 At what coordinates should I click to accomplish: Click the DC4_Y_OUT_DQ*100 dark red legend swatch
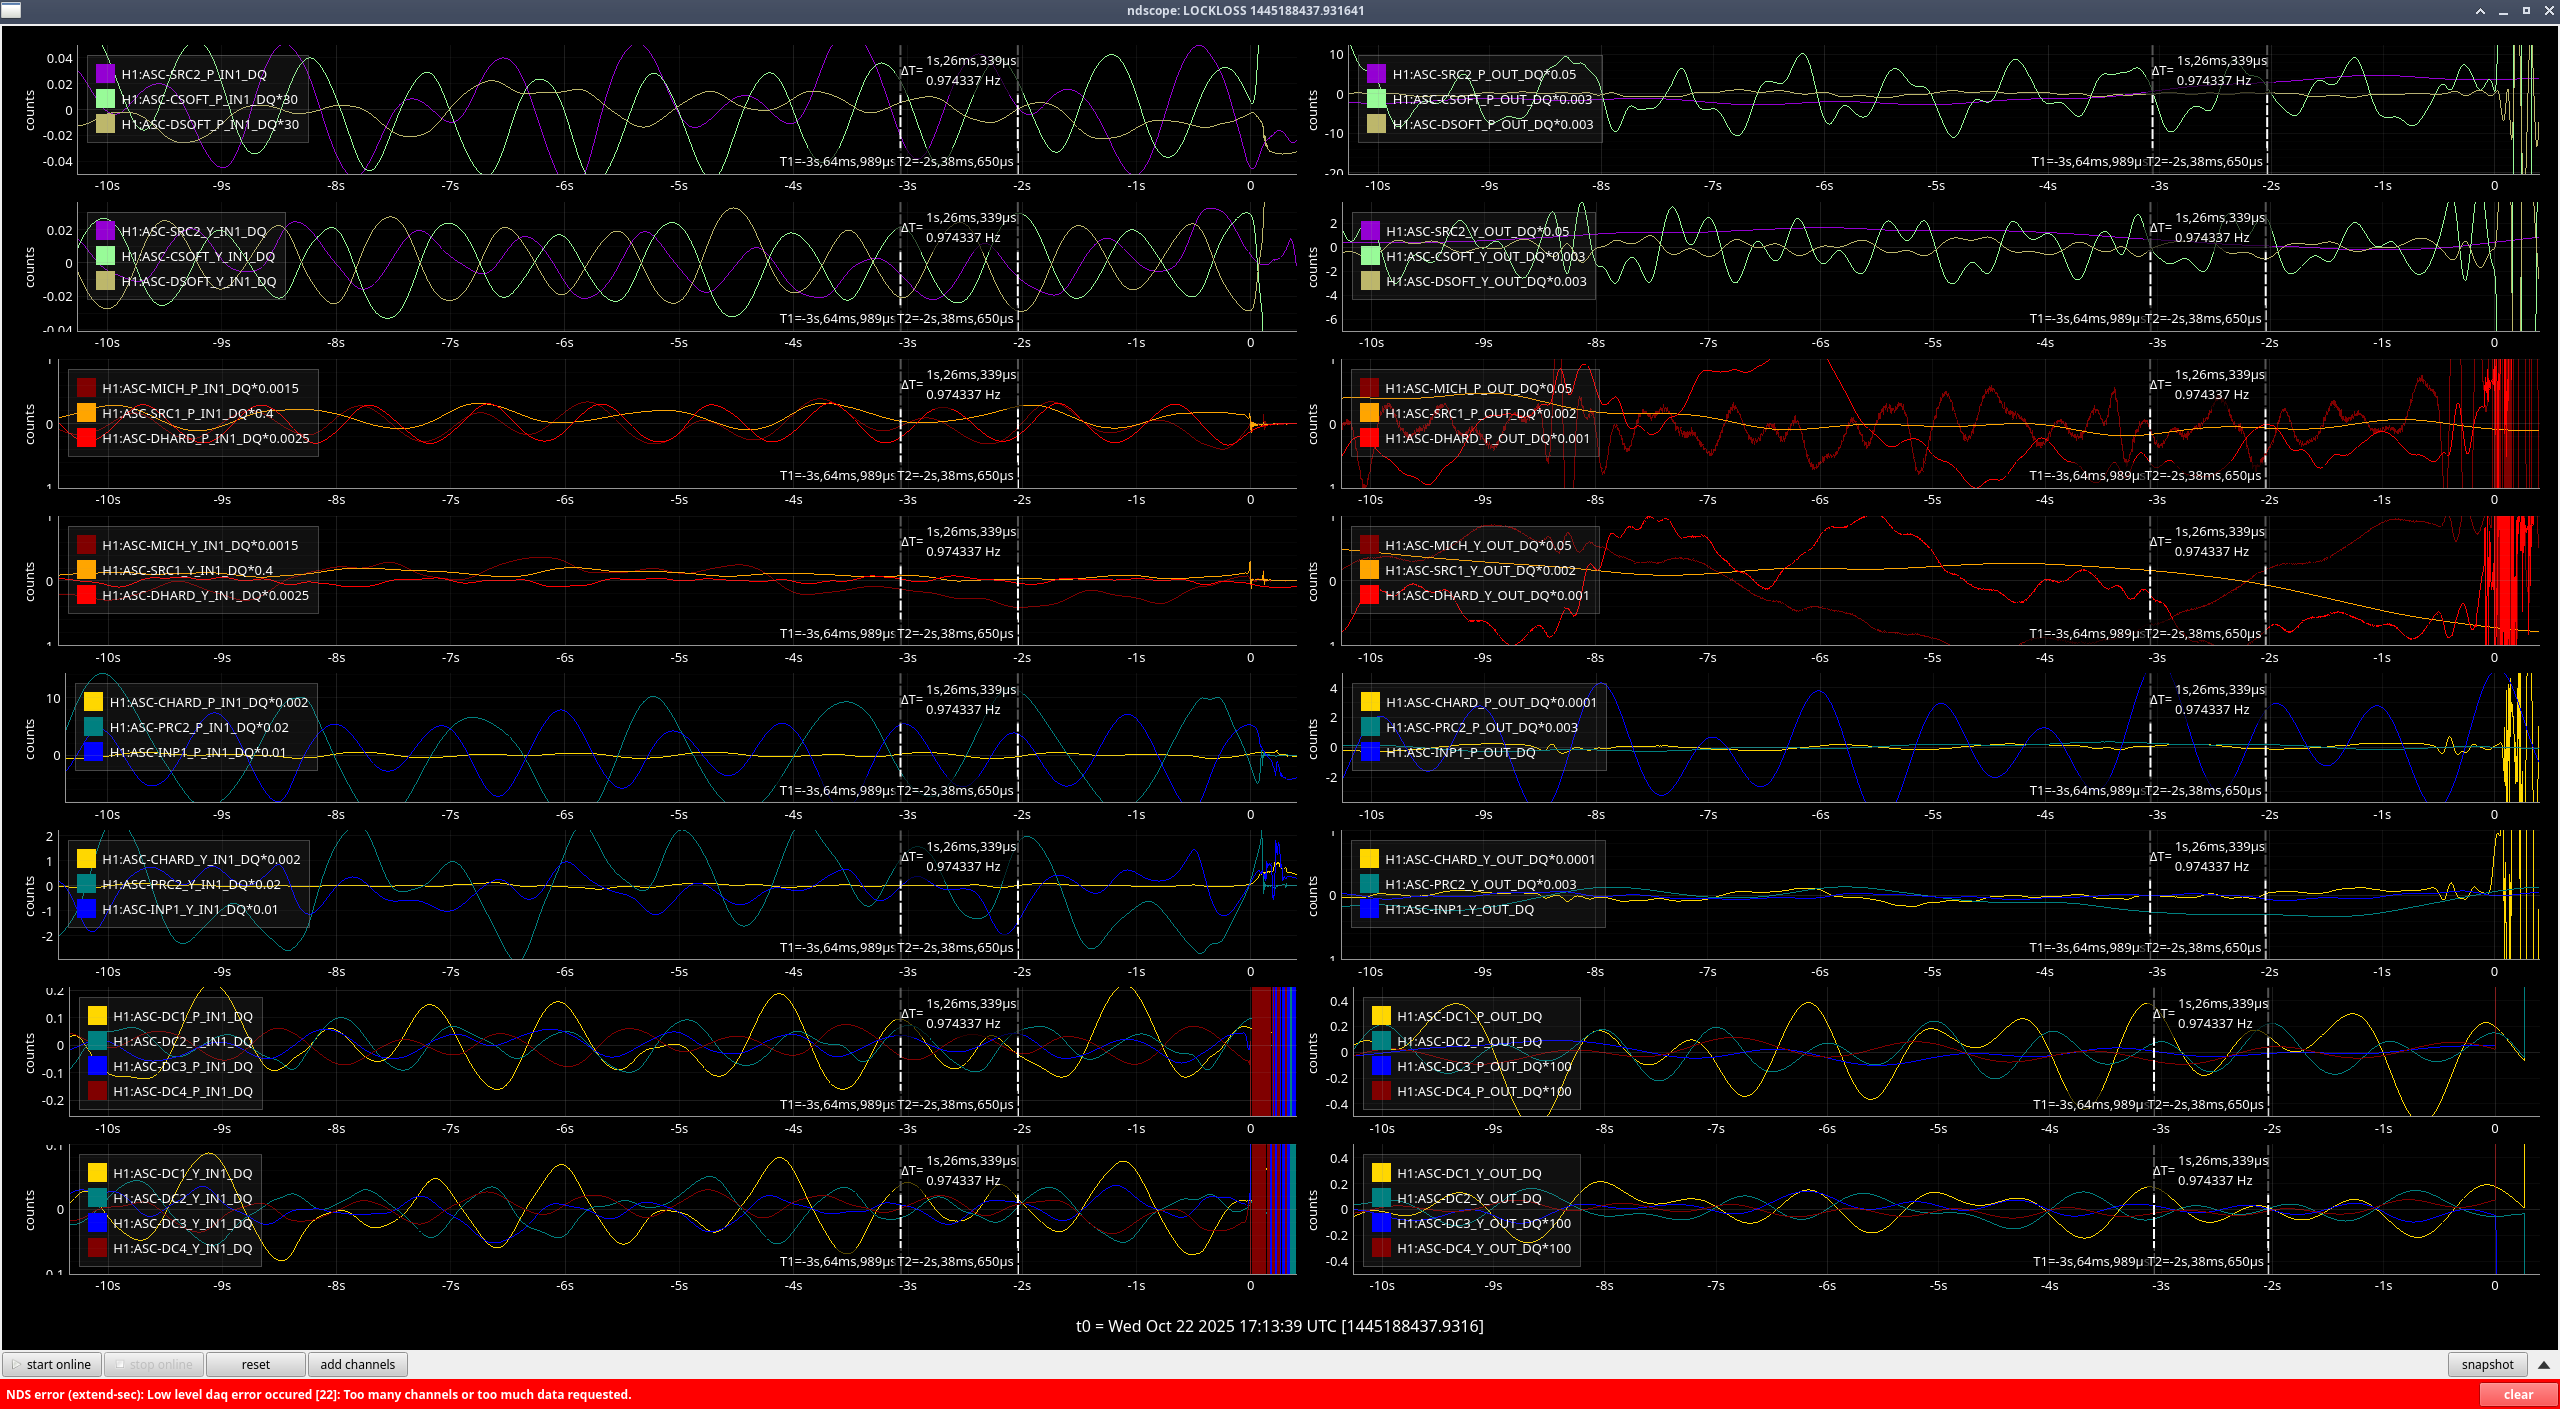1381,1248
